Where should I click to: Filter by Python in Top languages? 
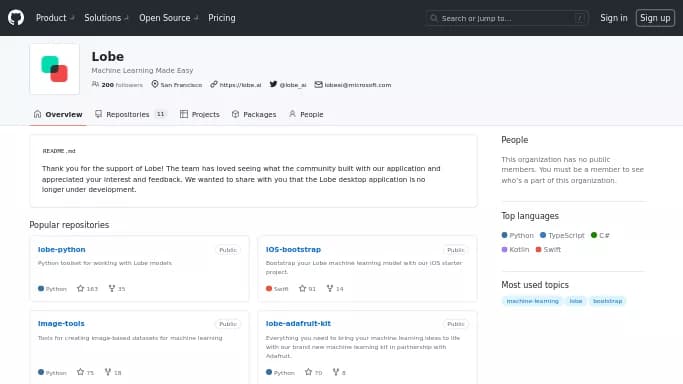(517, 235)
